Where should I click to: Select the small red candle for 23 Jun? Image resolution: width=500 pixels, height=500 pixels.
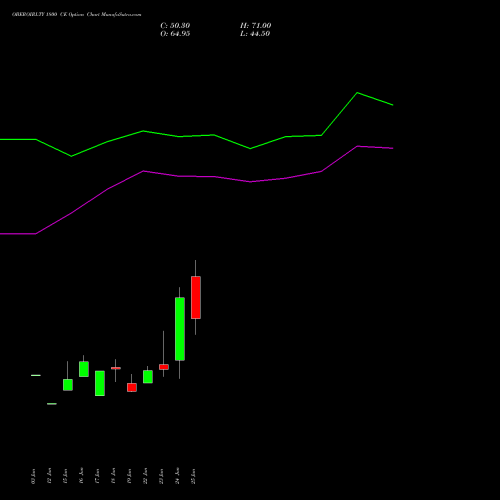[164, 367]
